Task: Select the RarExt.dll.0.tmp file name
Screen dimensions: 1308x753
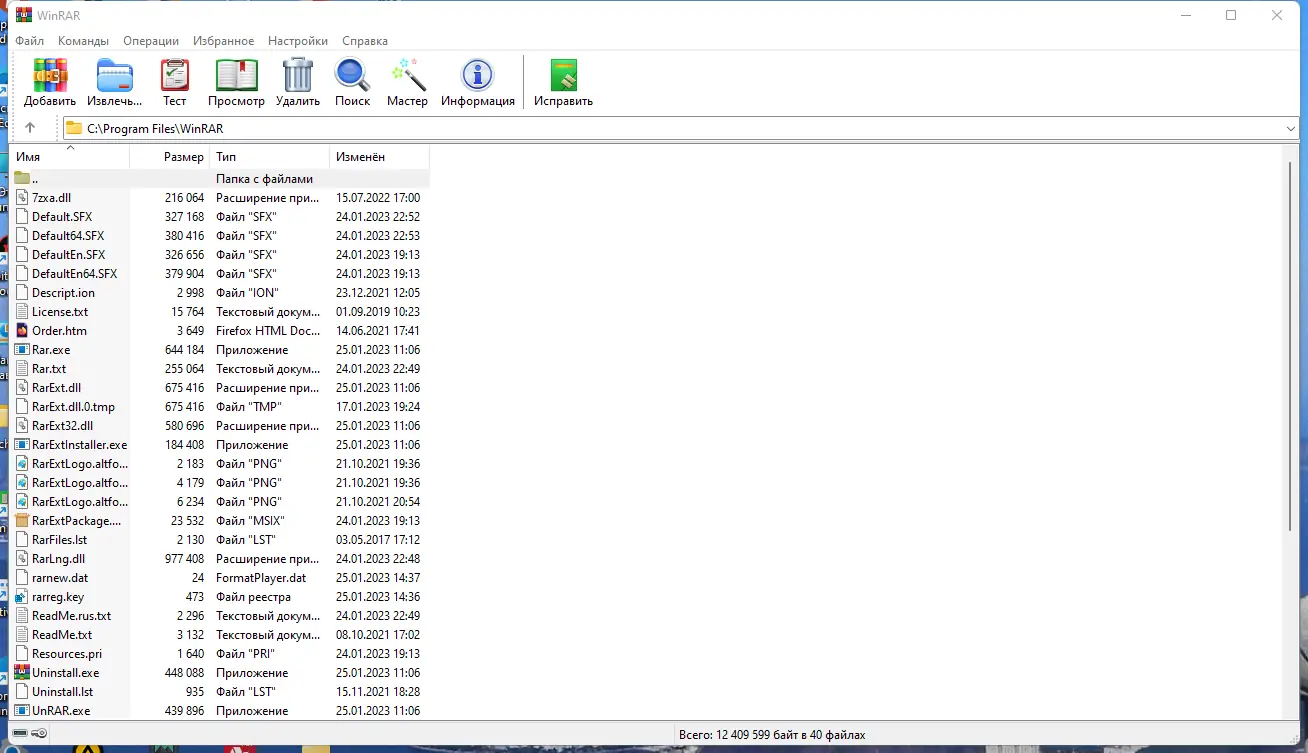Action: tap(73, 407)
